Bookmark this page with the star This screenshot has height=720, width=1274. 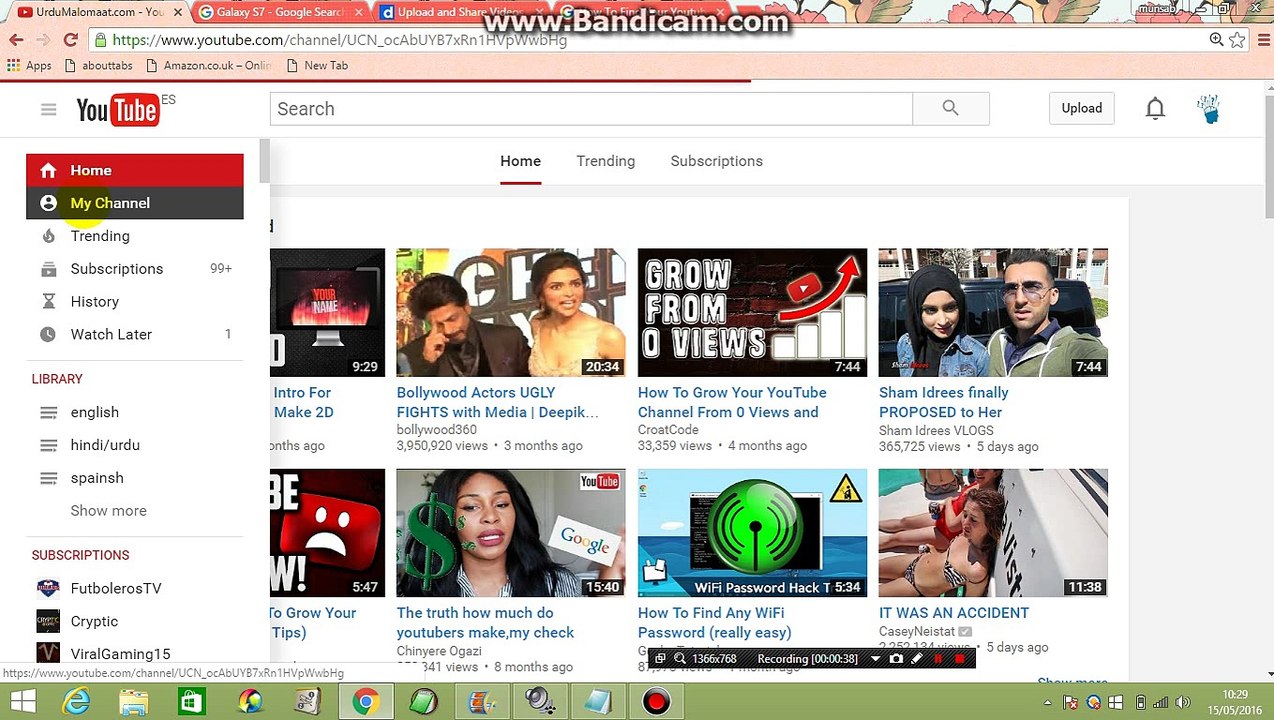pos(1238,40)
